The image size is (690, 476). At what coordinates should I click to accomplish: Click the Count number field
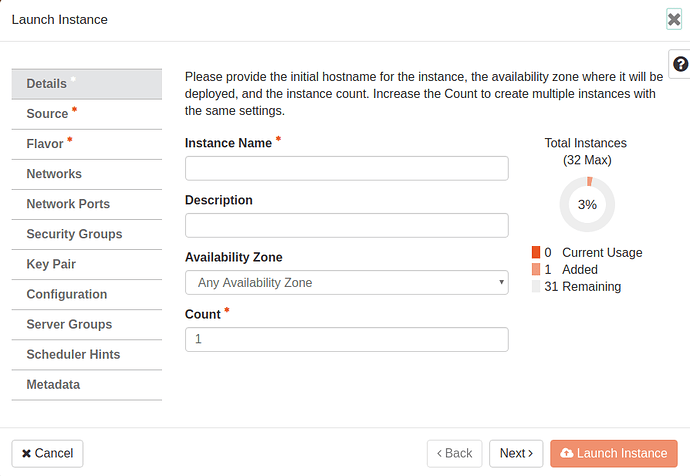pos(346,340)
